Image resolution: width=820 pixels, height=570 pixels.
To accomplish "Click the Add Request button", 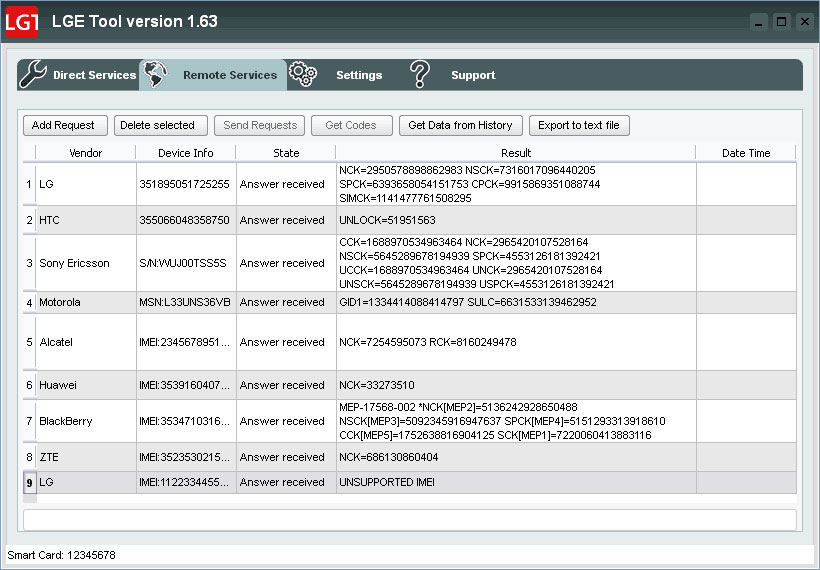I will (65, 126).
